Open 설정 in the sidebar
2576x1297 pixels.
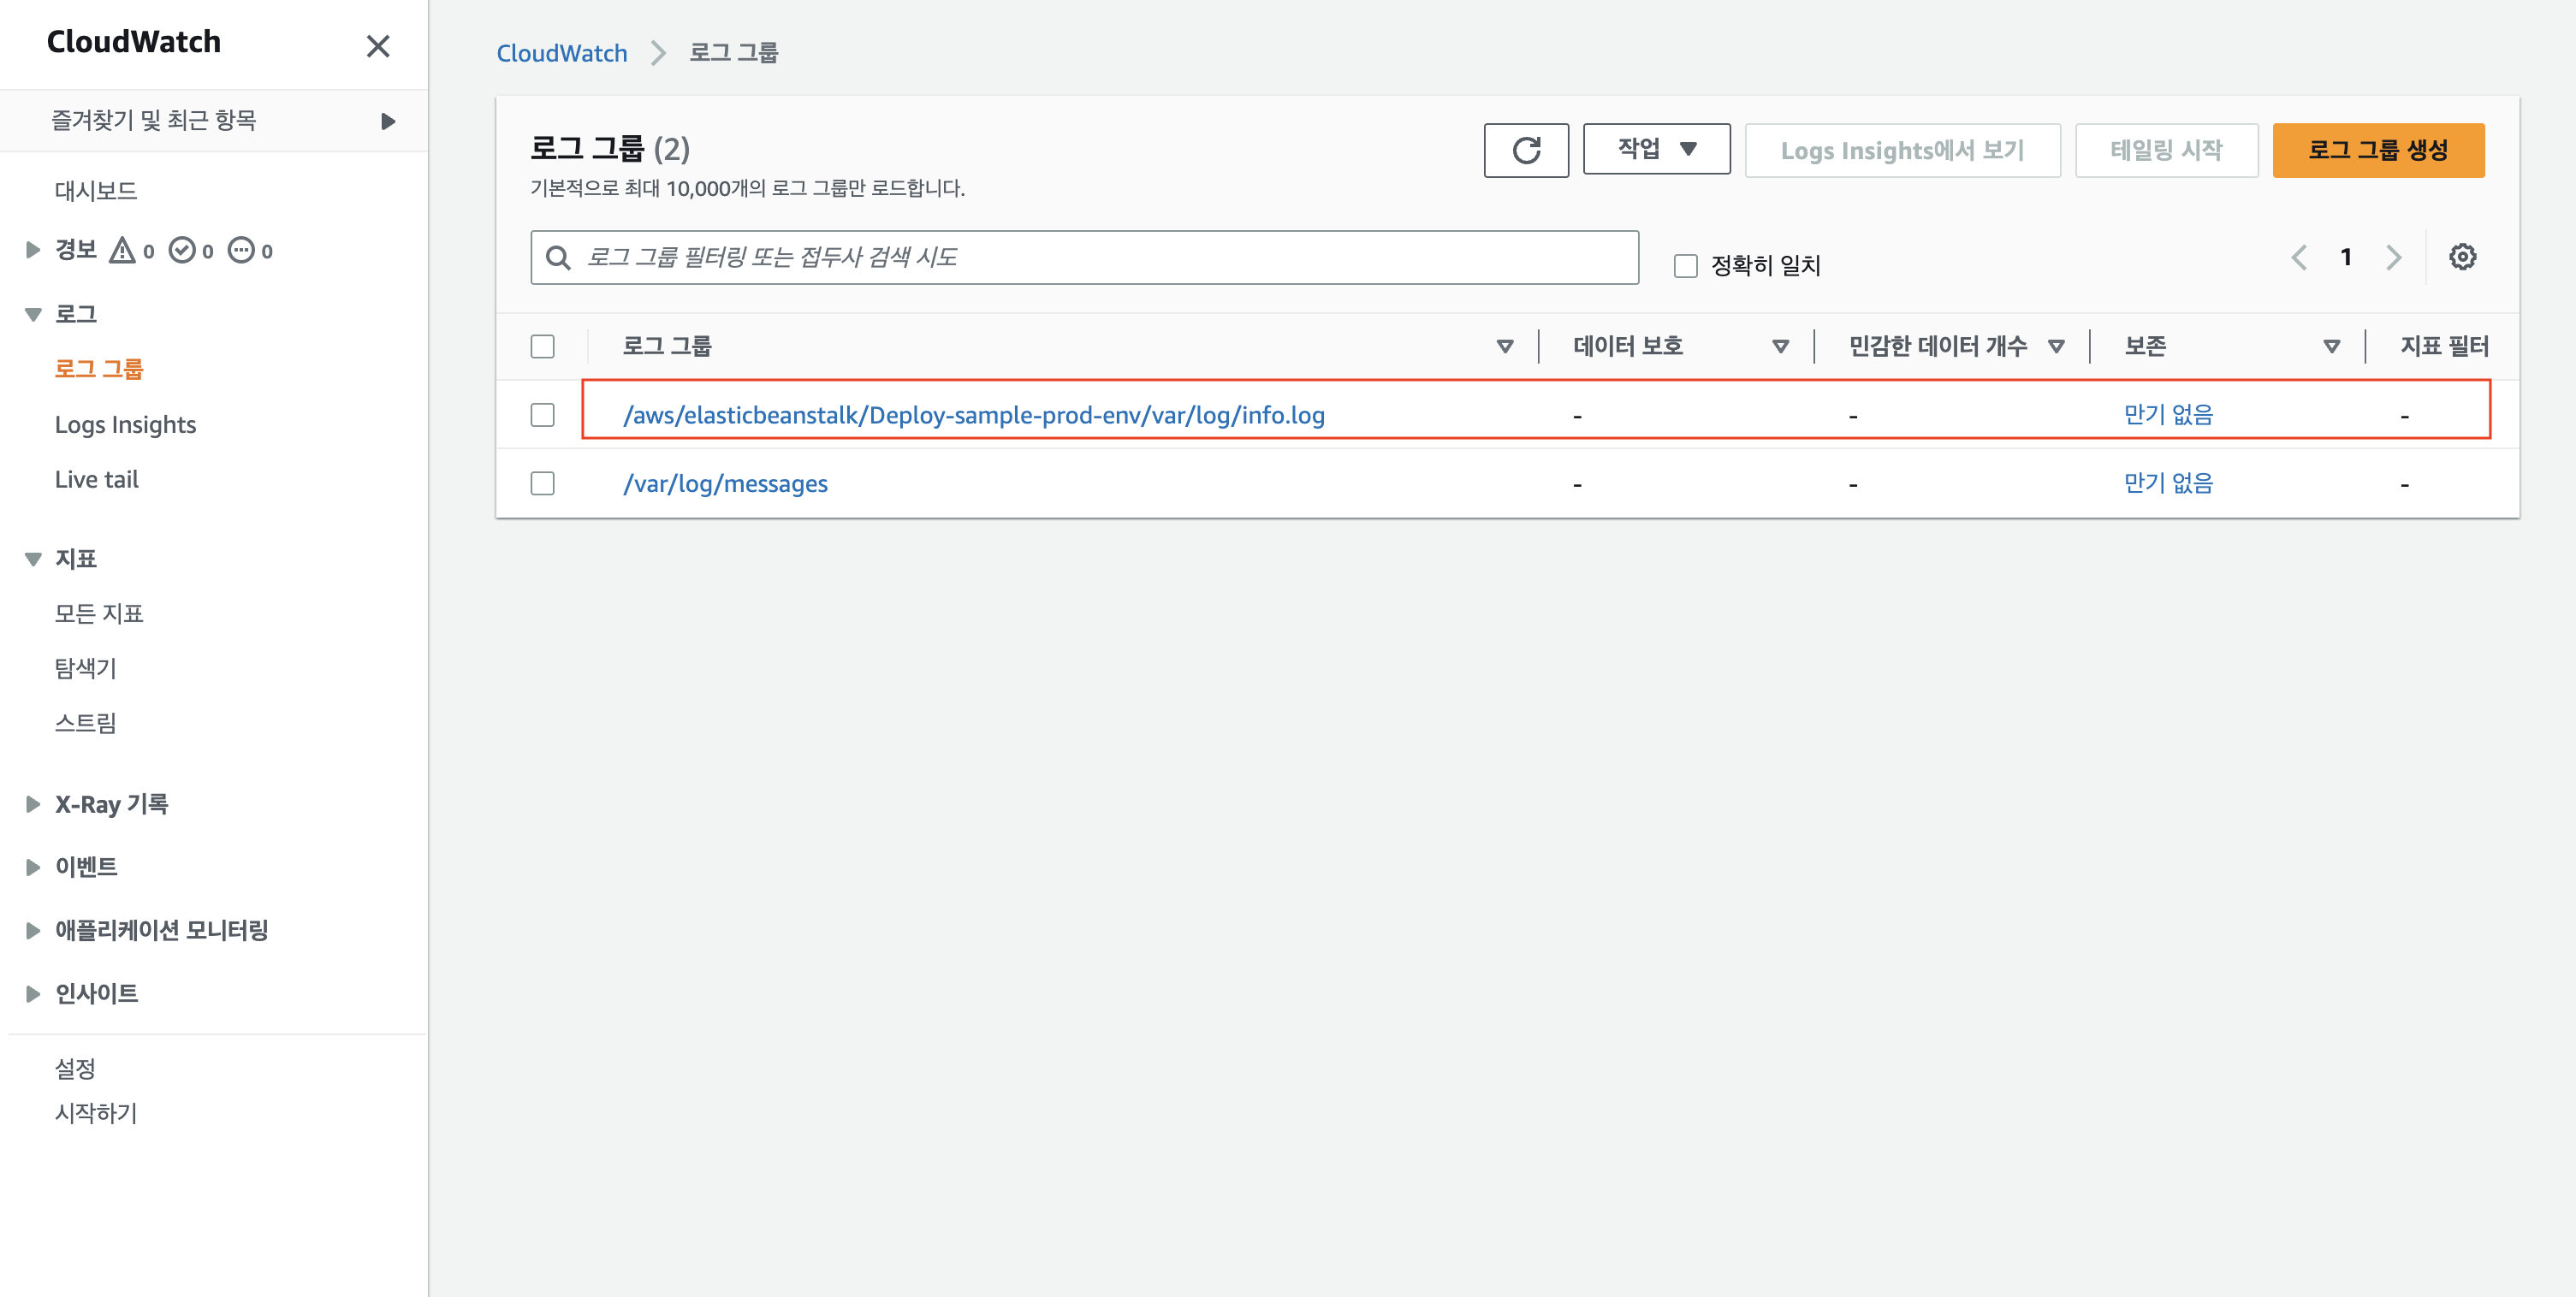point(75,1069)
